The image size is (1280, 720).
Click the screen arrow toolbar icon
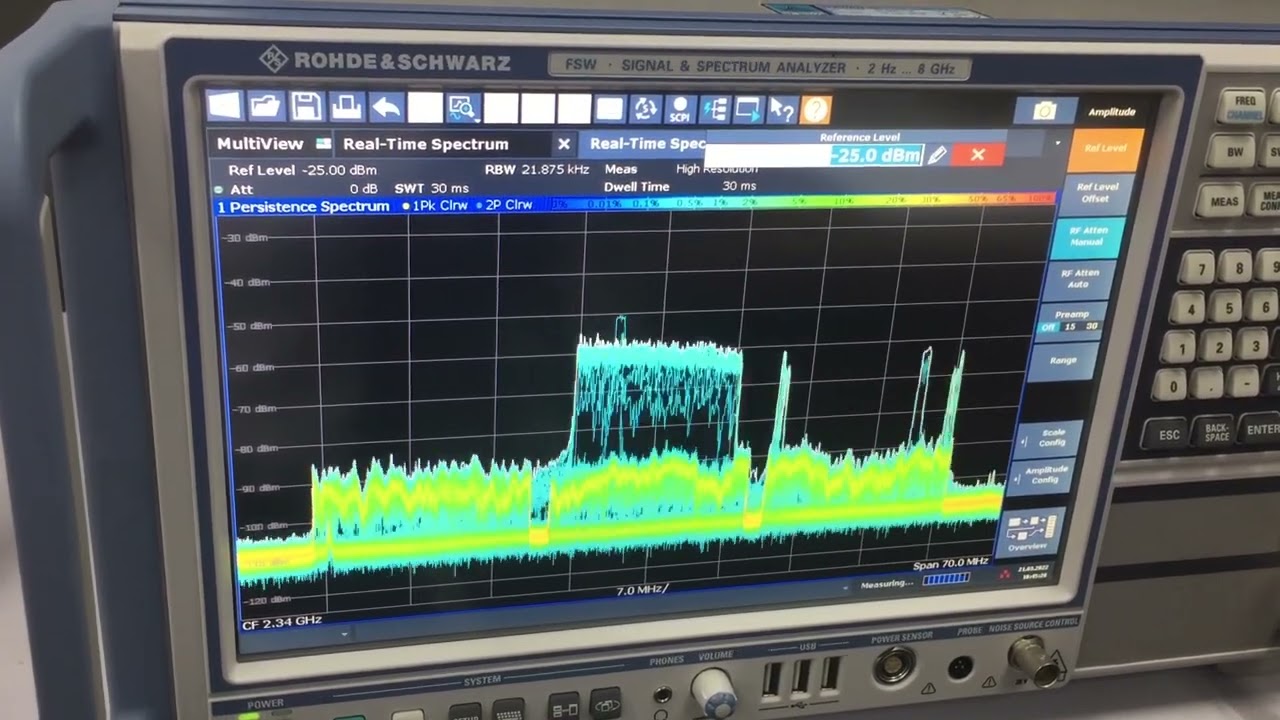748,109
